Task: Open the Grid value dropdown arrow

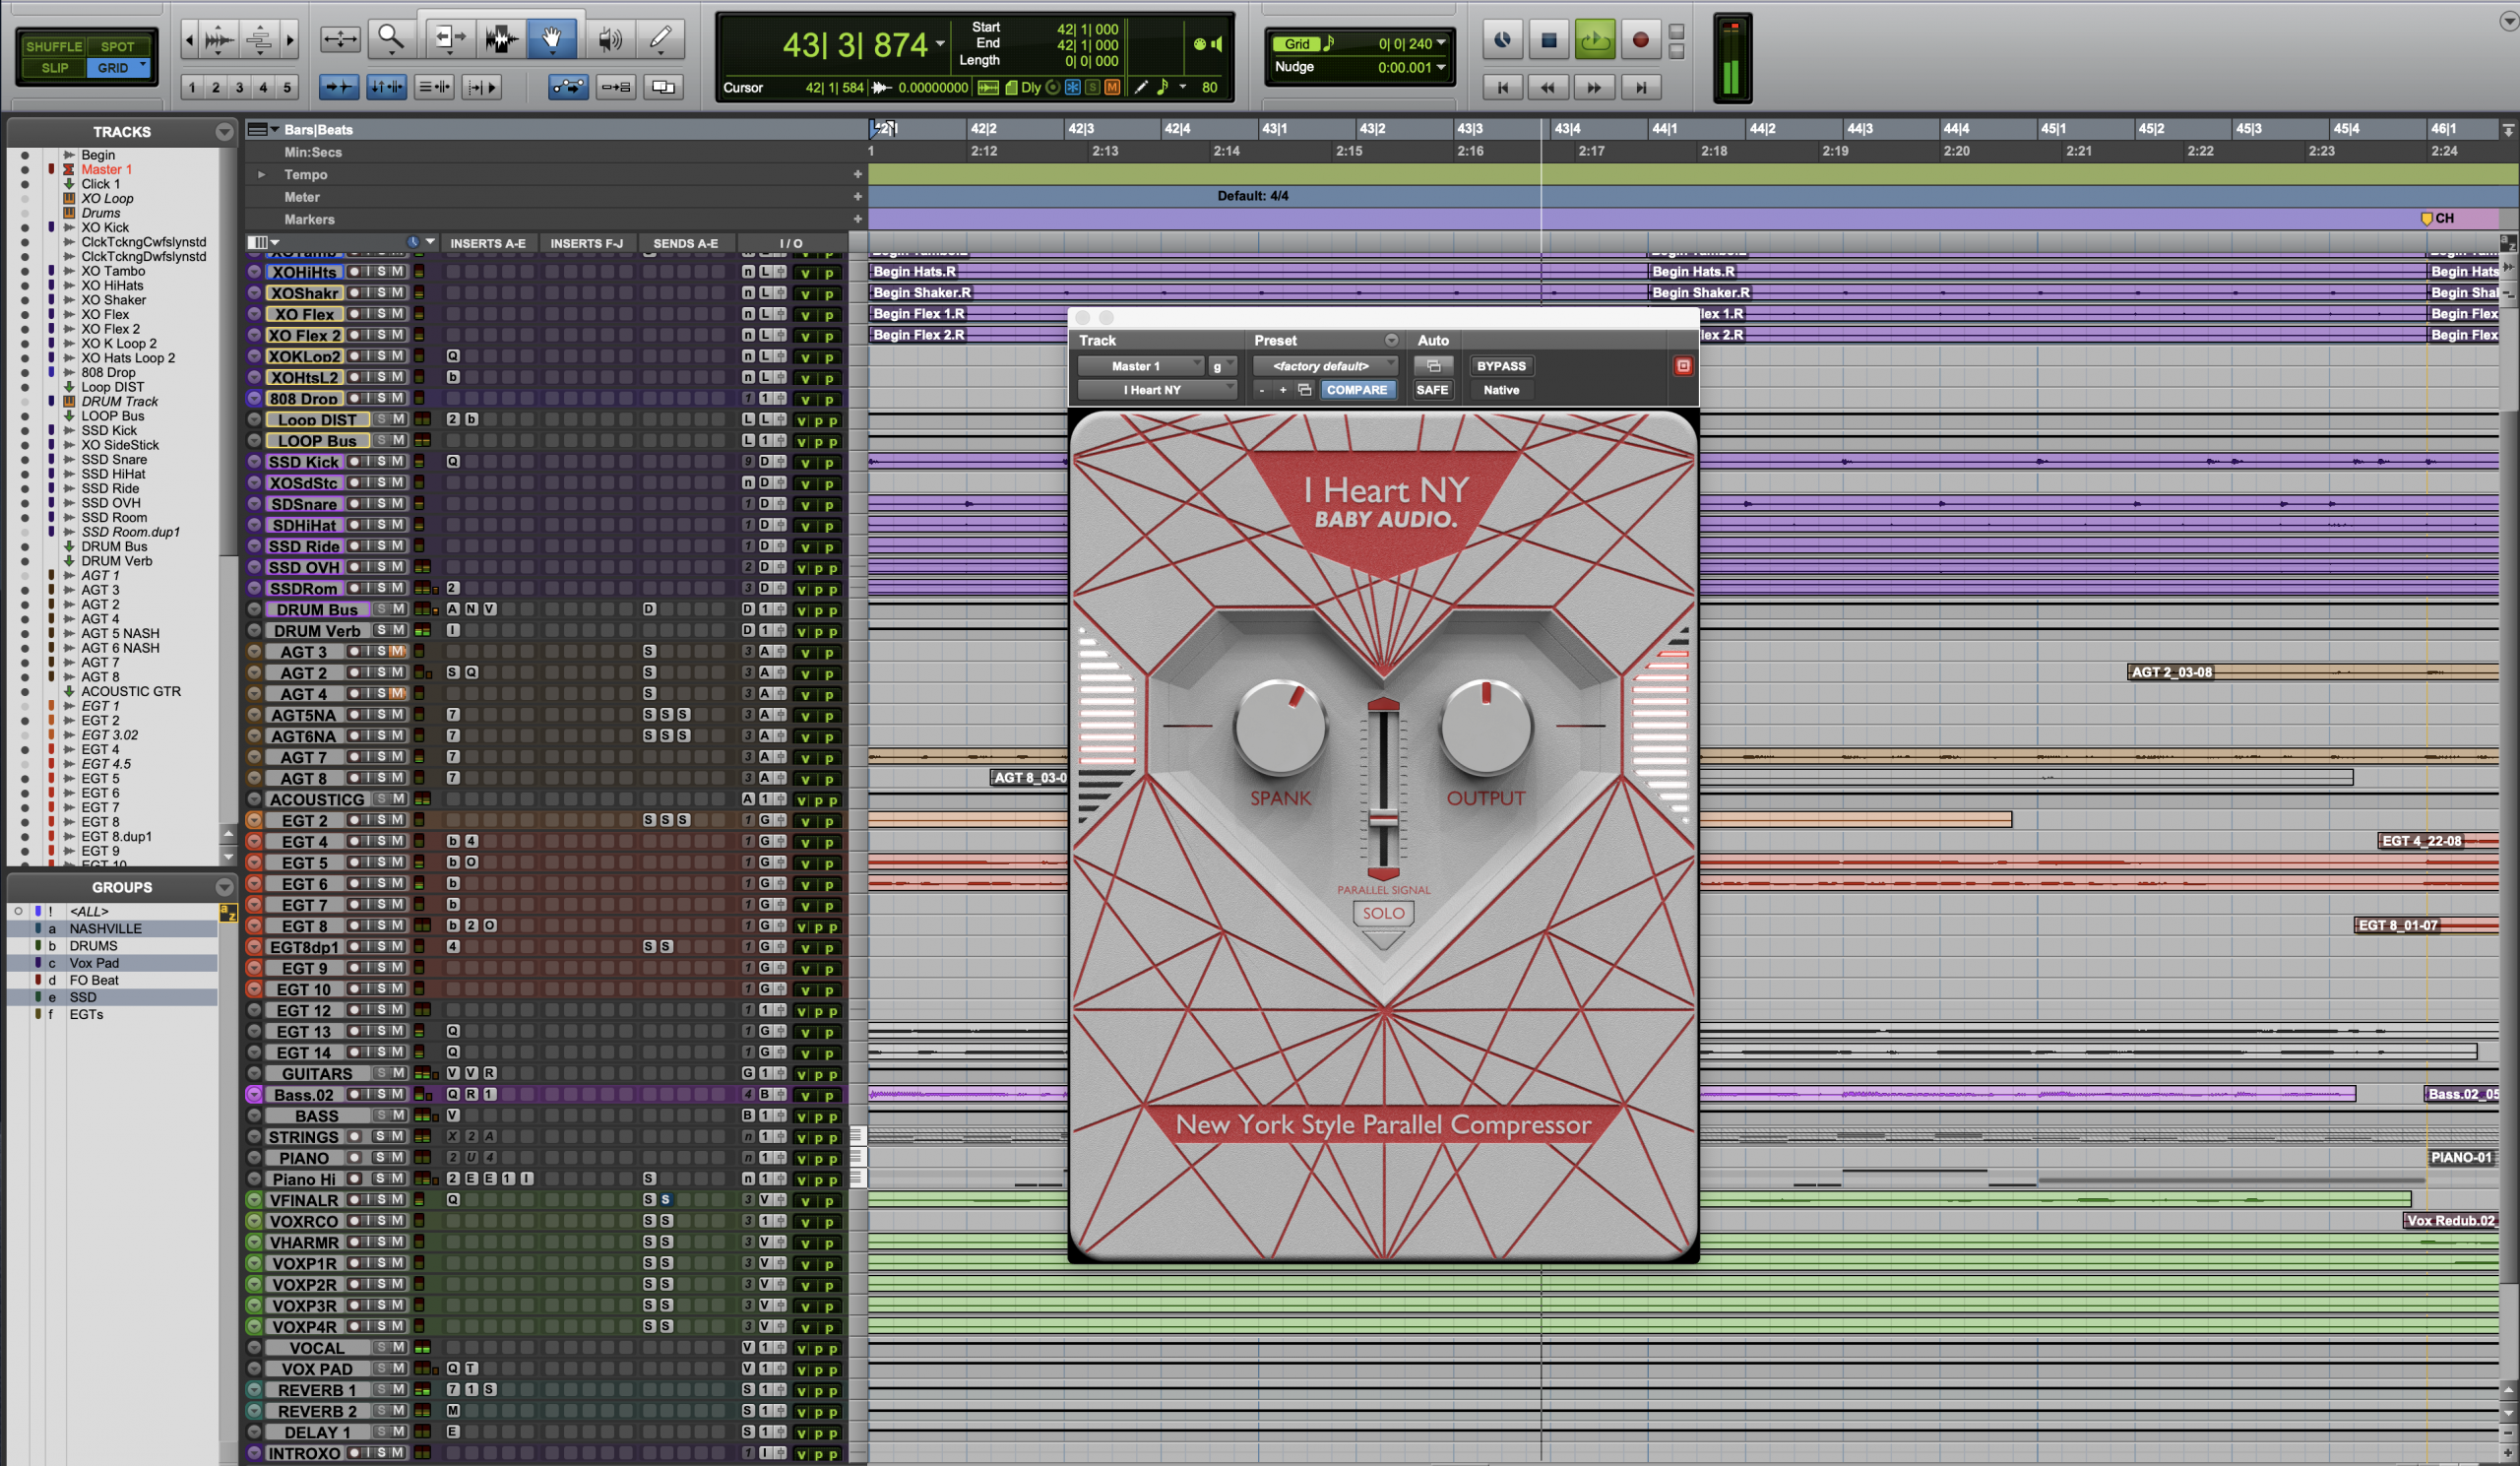Action: click(1441, 44)
